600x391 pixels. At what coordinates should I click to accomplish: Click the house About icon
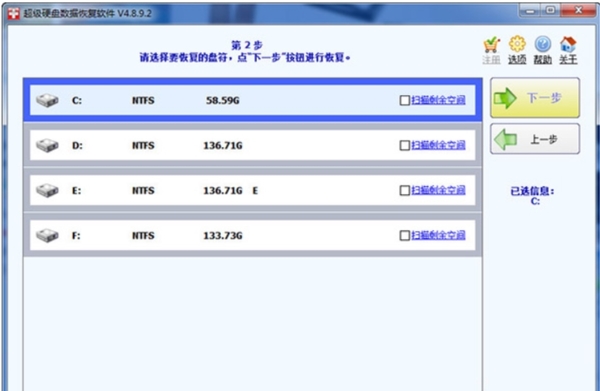coord(568,44)
